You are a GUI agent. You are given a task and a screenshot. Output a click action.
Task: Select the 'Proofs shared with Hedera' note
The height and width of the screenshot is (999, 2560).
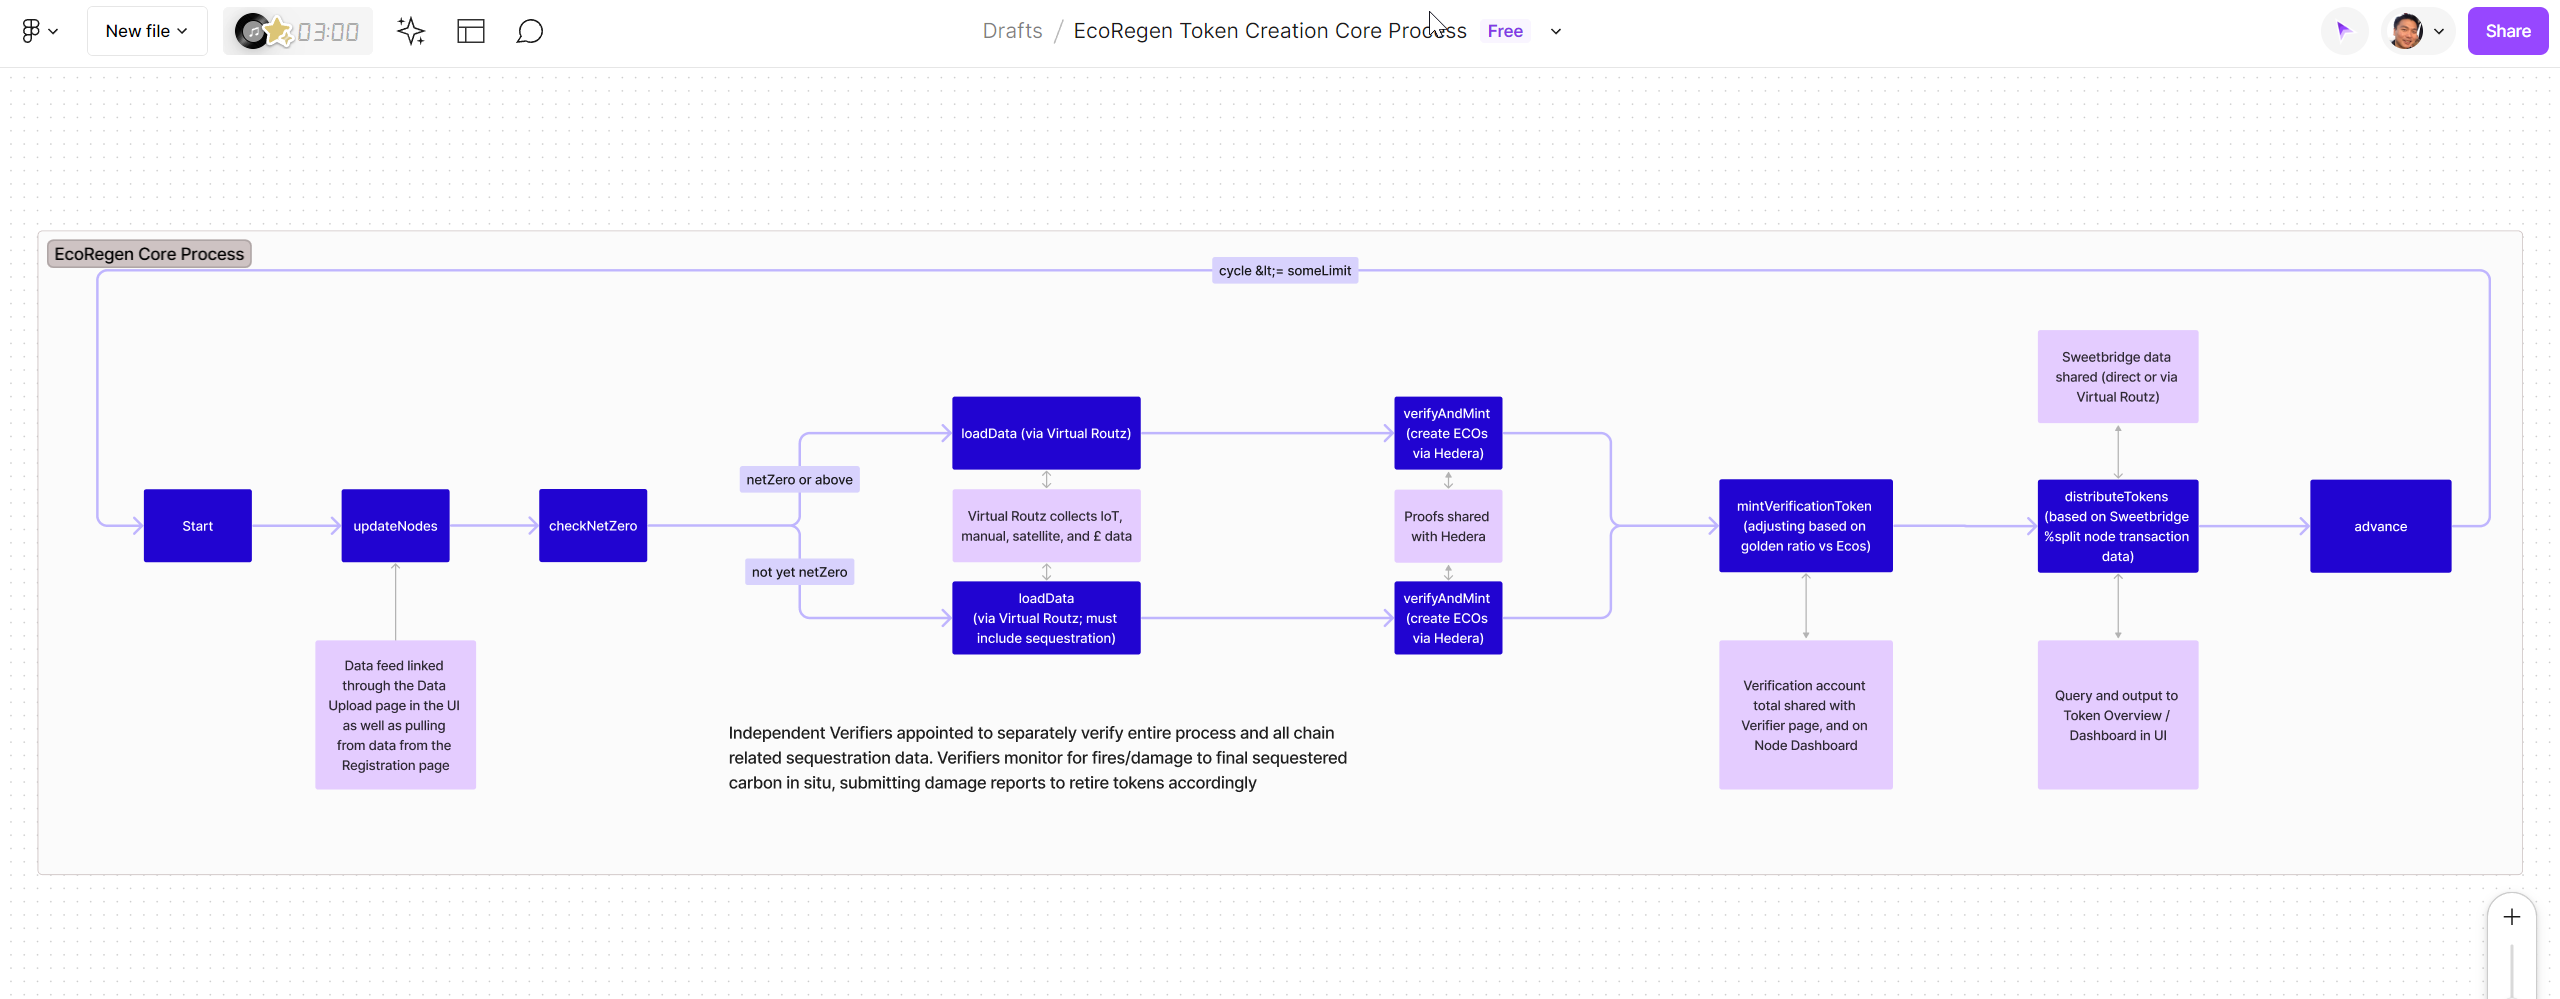click(1448, 526)
